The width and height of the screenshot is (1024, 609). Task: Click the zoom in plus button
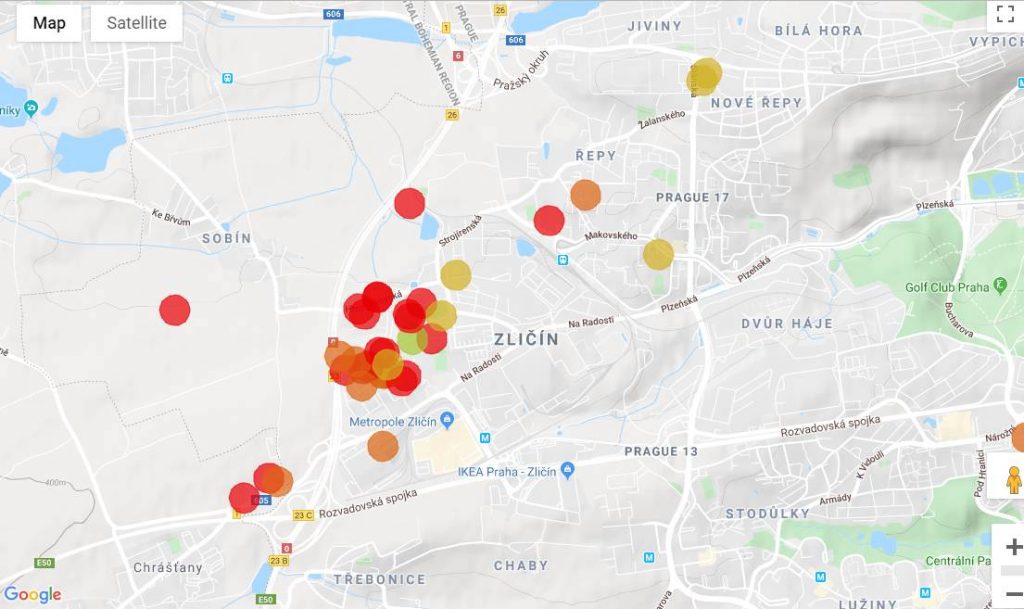click(x=1012, y=546)
